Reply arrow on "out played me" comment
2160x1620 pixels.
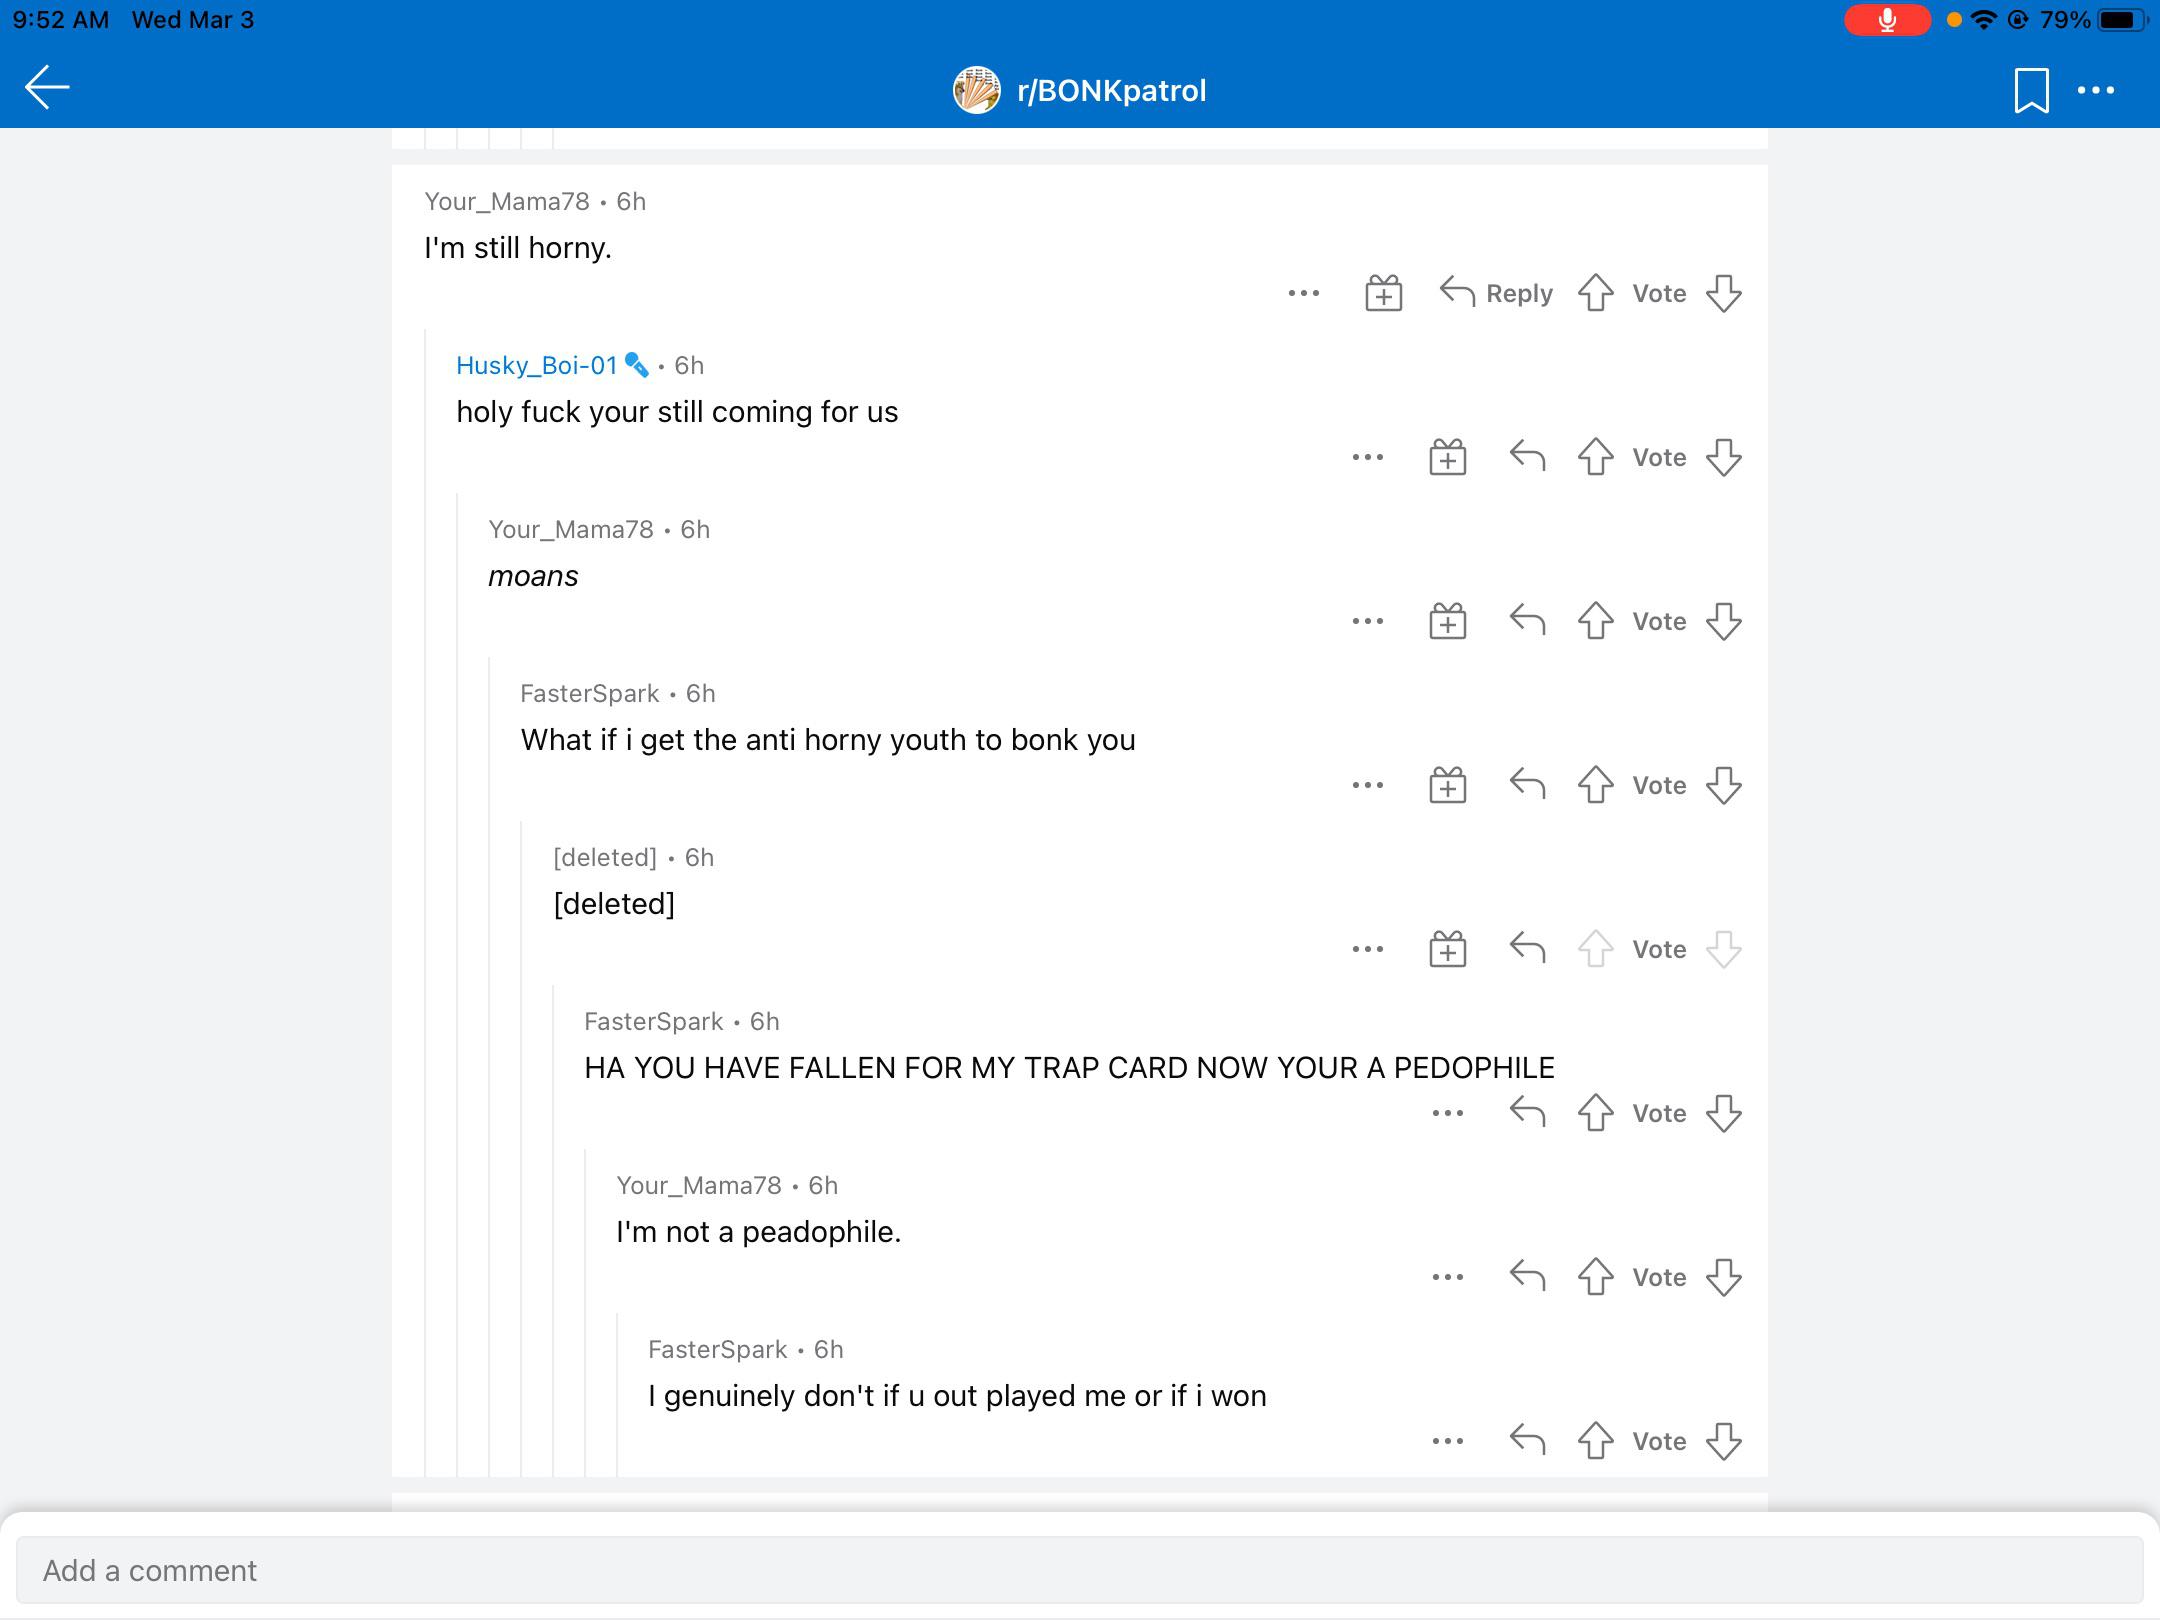[1527, 1441]
